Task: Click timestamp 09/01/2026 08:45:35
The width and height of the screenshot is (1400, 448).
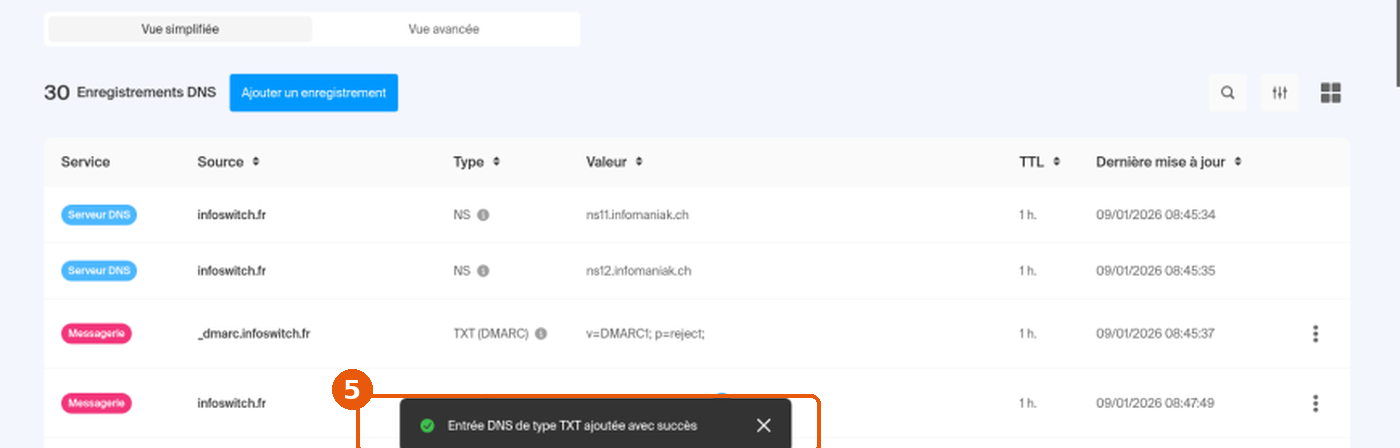Action: (x=1155, y=271)
